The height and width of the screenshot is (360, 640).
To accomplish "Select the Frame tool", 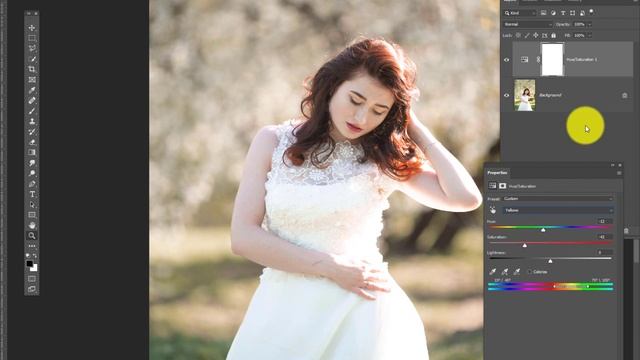I will click(32, 80).
